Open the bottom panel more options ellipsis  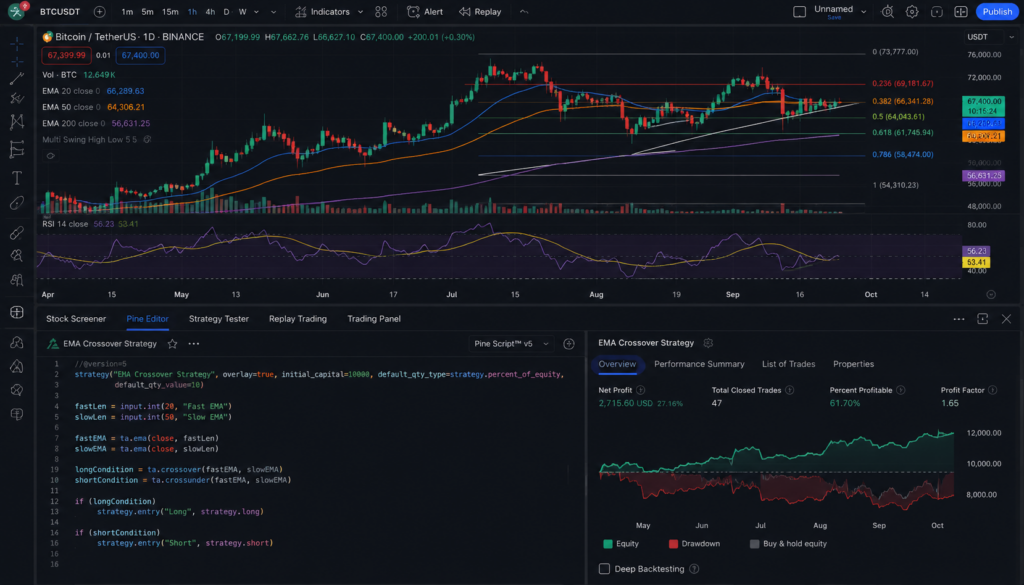(959, 319)
